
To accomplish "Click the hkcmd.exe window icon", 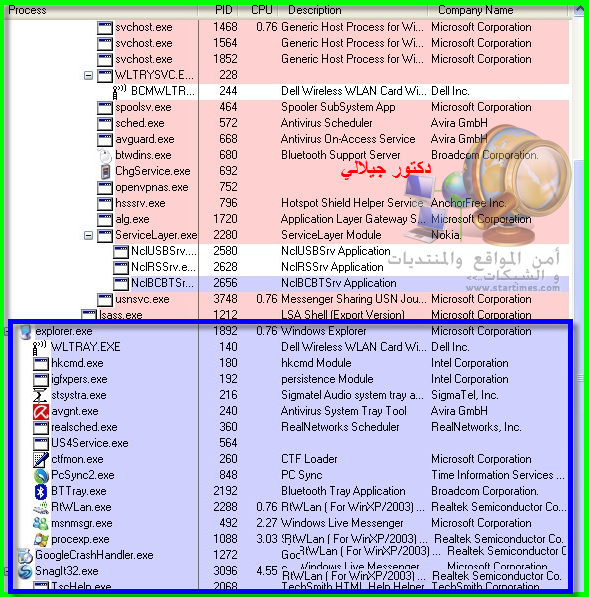I will coord(41,364).
